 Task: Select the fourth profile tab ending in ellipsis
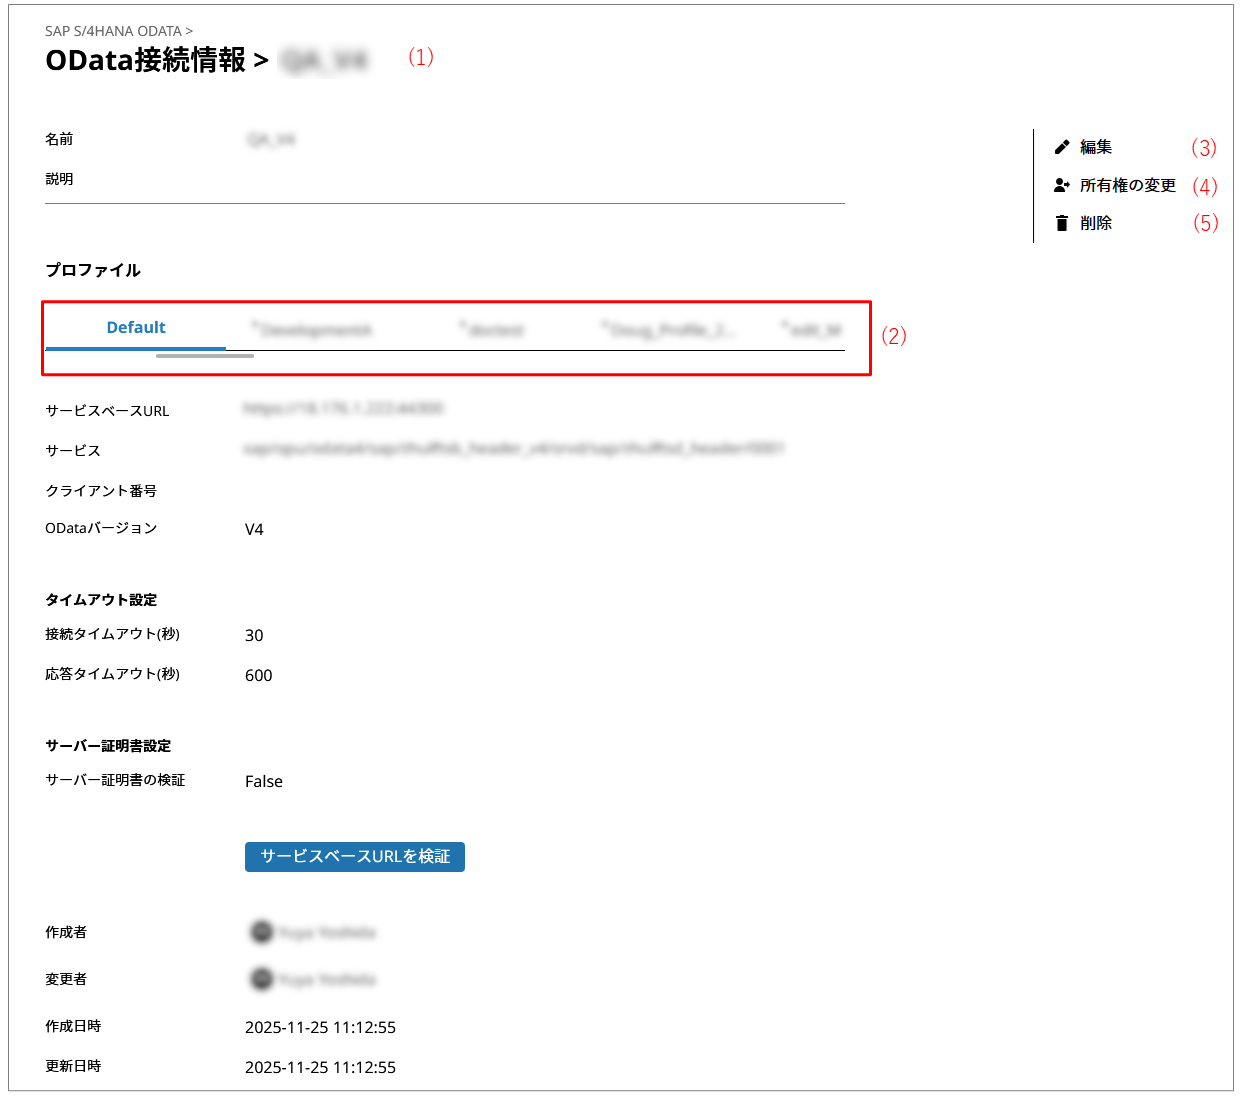pyautogui.click(x=668, y=329)
